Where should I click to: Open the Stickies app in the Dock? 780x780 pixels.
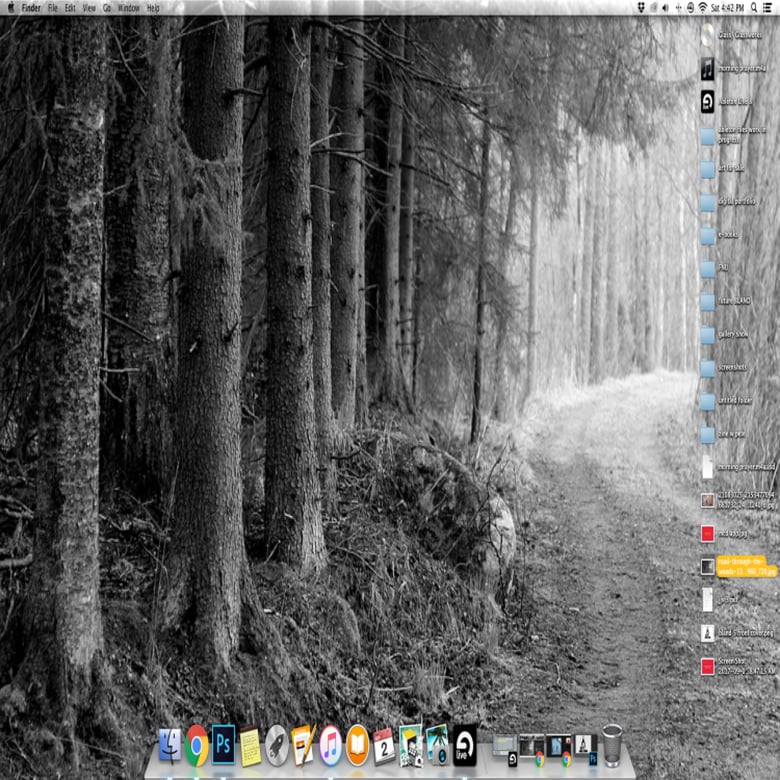click(250, 746)
